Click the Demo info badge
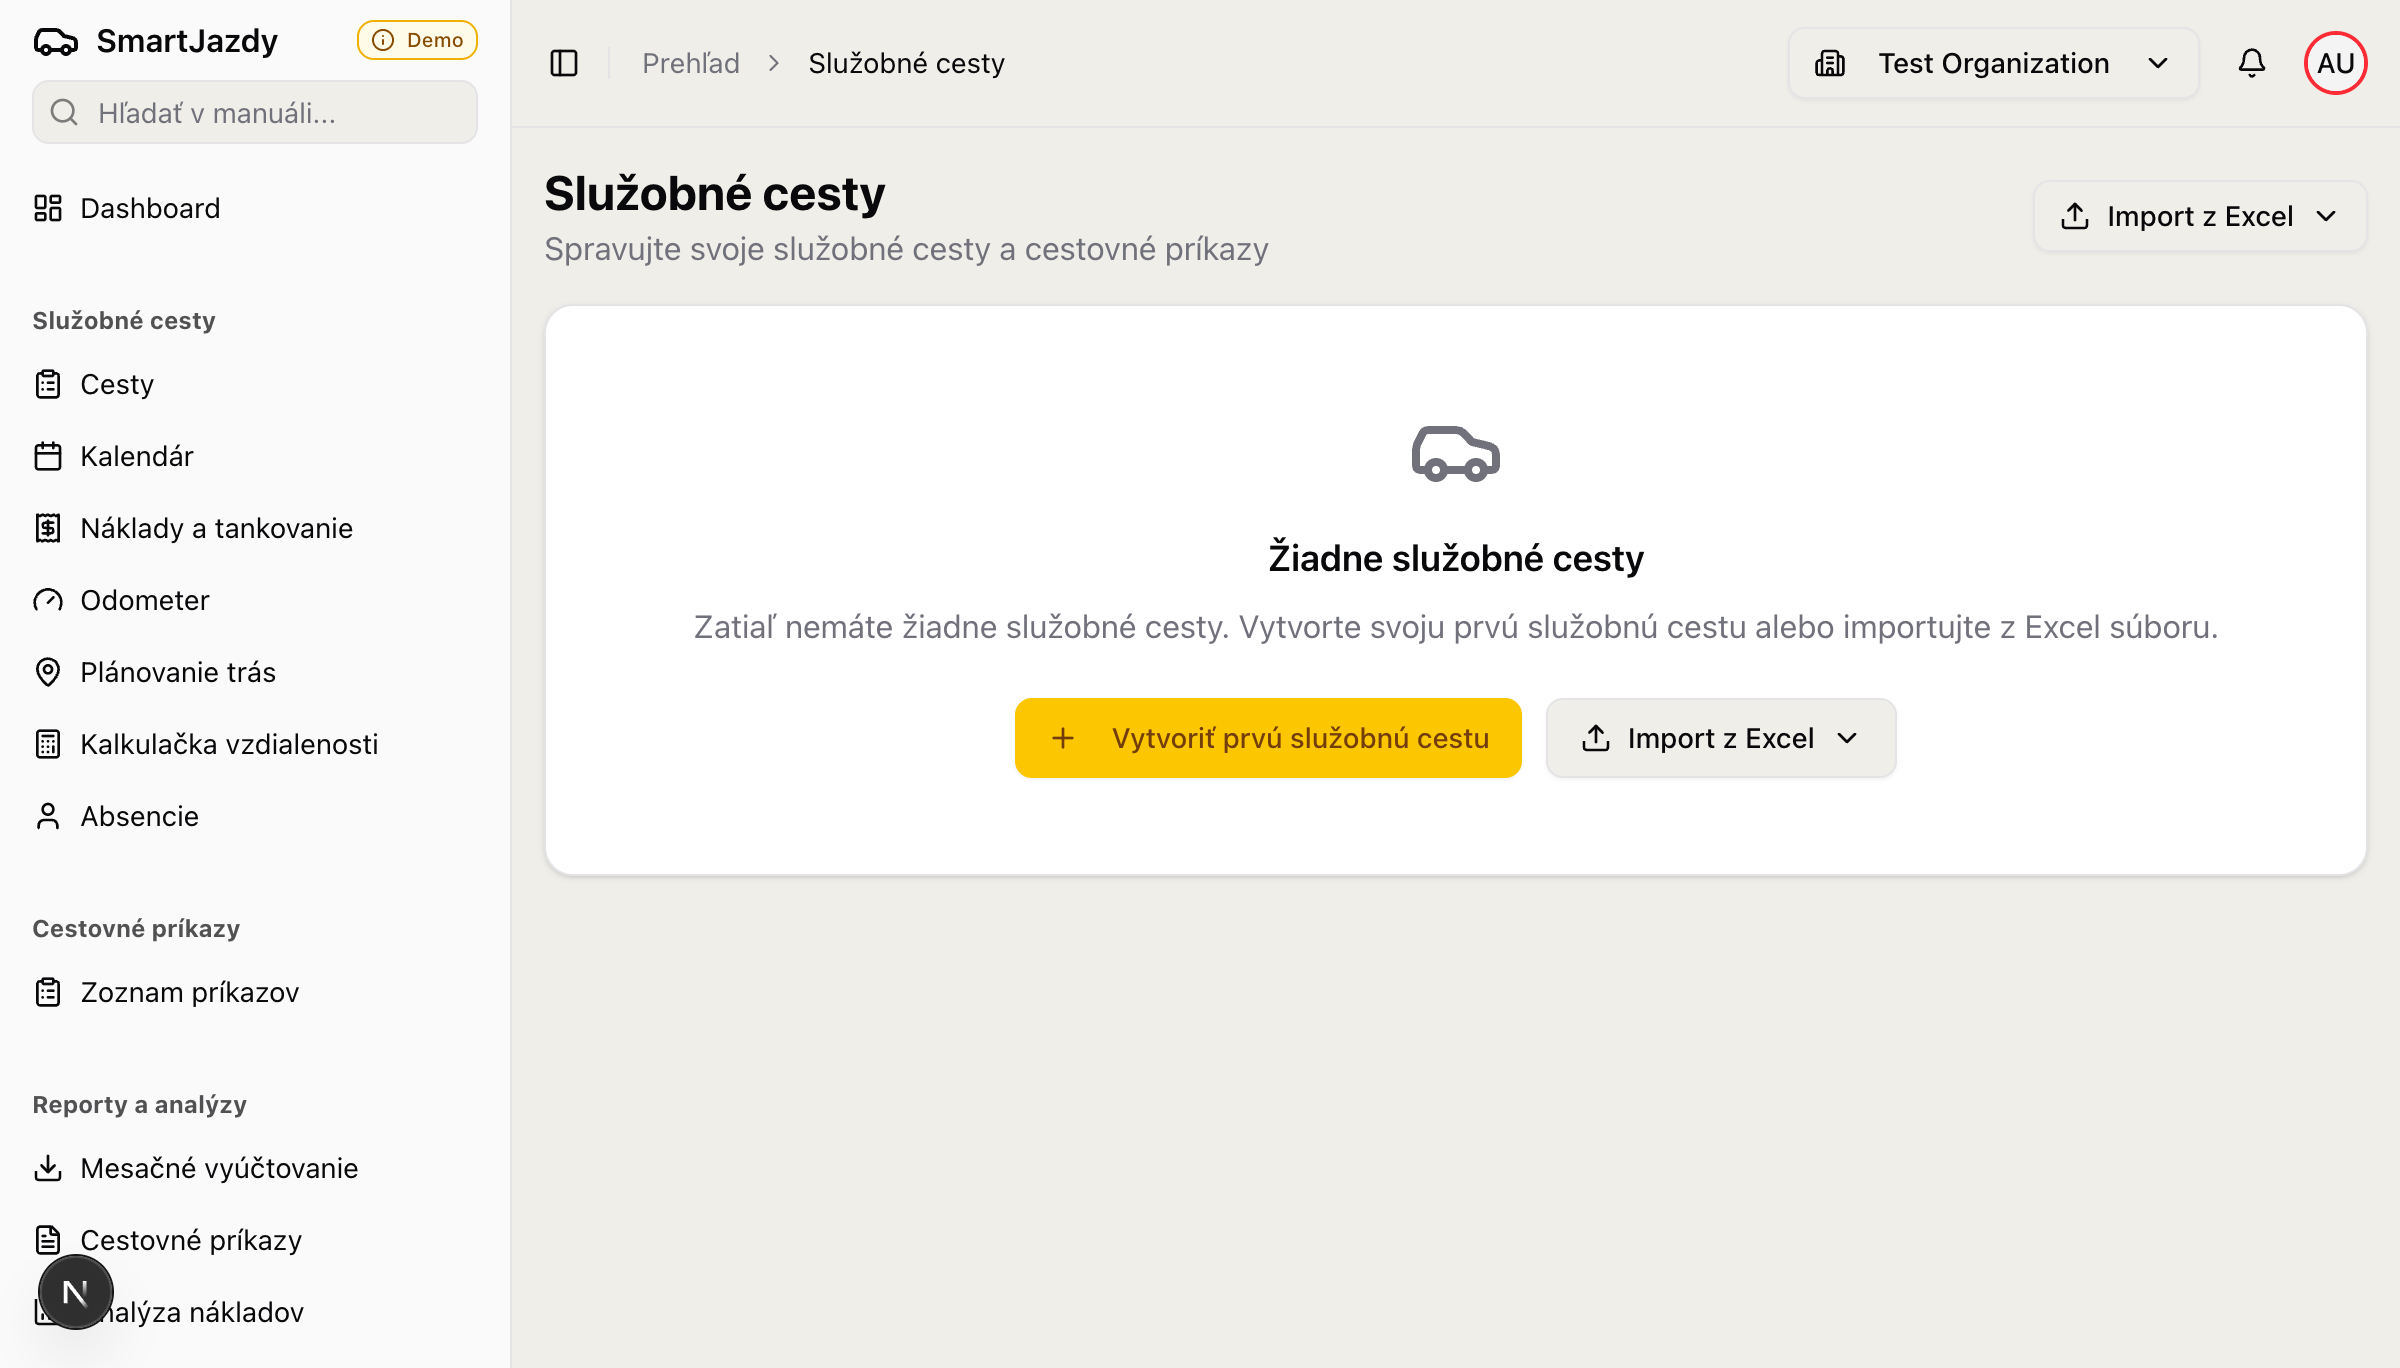This screenshot has height=1368, width=2400. pyautogui.click(x=417, y=40)
